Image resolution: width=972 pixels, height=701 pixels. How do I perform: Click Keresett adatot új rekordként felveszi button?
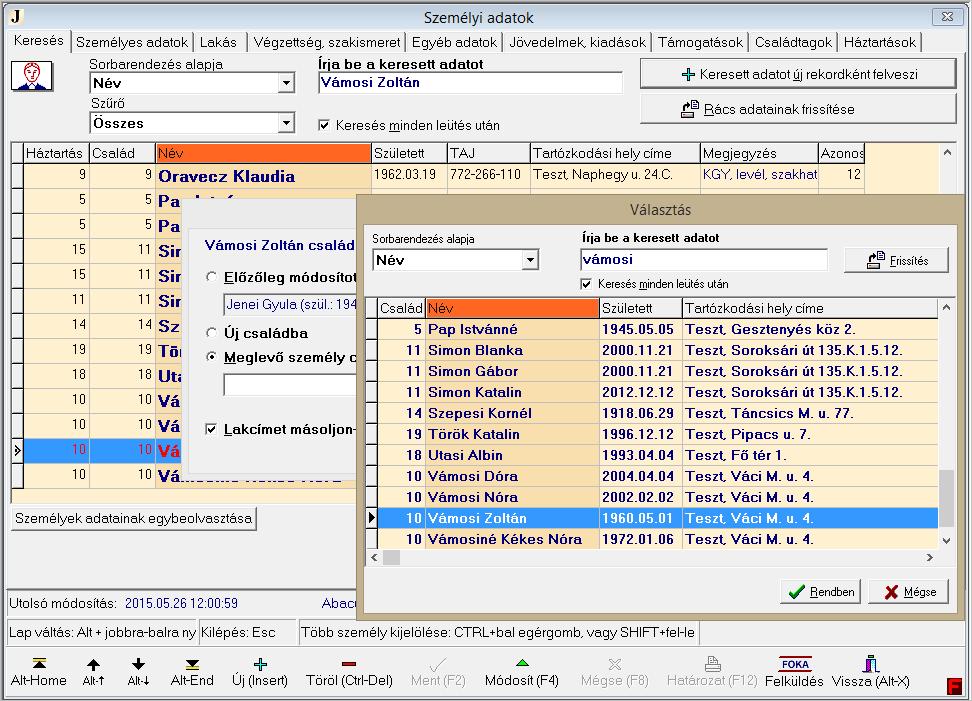798,74
